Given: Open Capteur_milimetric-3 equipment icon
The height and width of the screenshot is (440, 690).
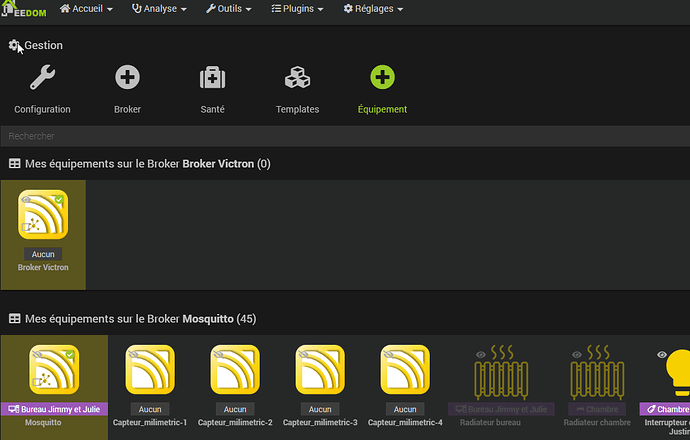Looking at the screenshot, I should tap(320, 370).
